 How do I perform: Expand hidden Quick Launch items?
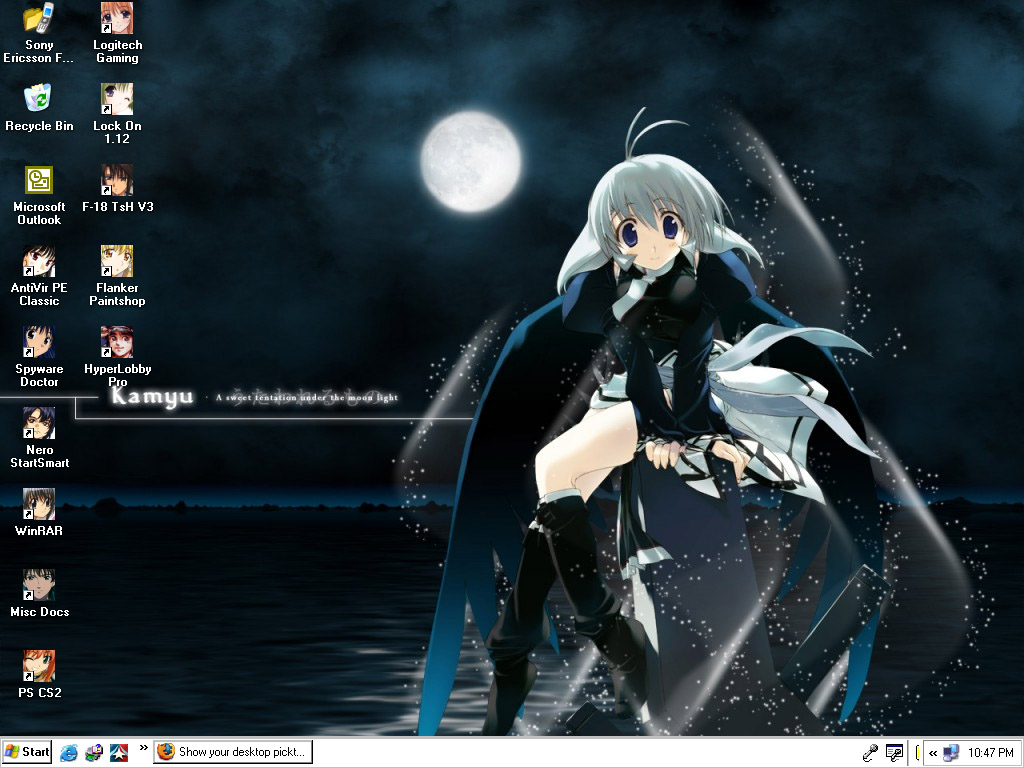click(143, 748)
